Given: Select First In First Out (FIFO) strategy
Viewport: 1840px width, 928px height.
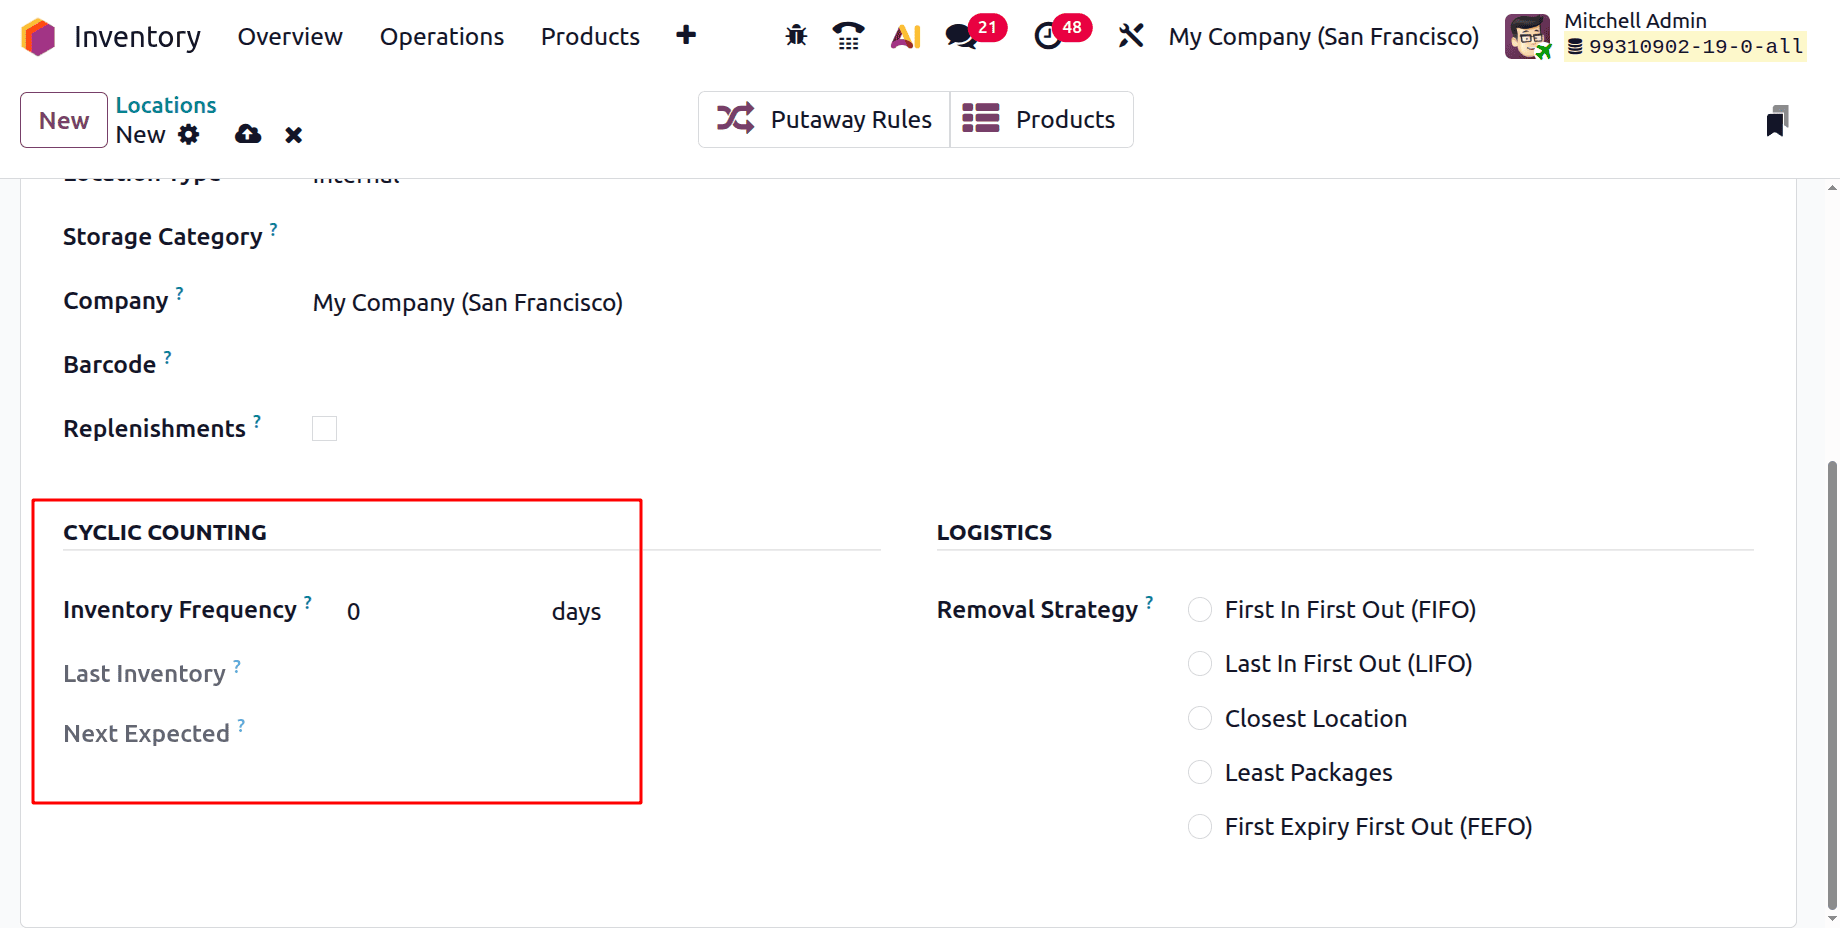Looking at the screenshot, I should (1199, 609).
